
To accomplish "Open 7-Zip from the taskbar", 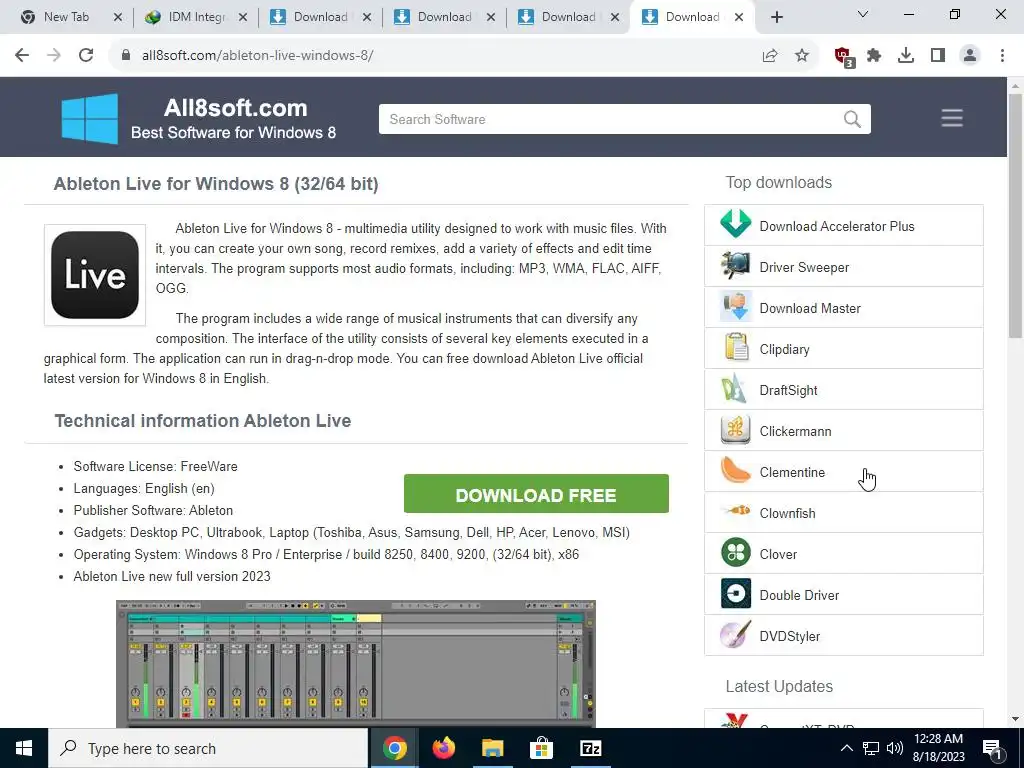I will (590, 748).
